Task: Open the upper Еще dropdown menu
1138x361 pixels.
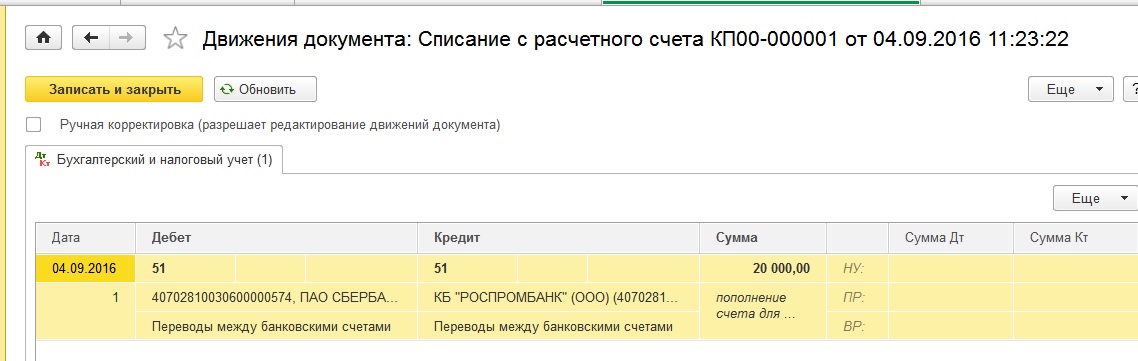Action: pos(1071,89)
